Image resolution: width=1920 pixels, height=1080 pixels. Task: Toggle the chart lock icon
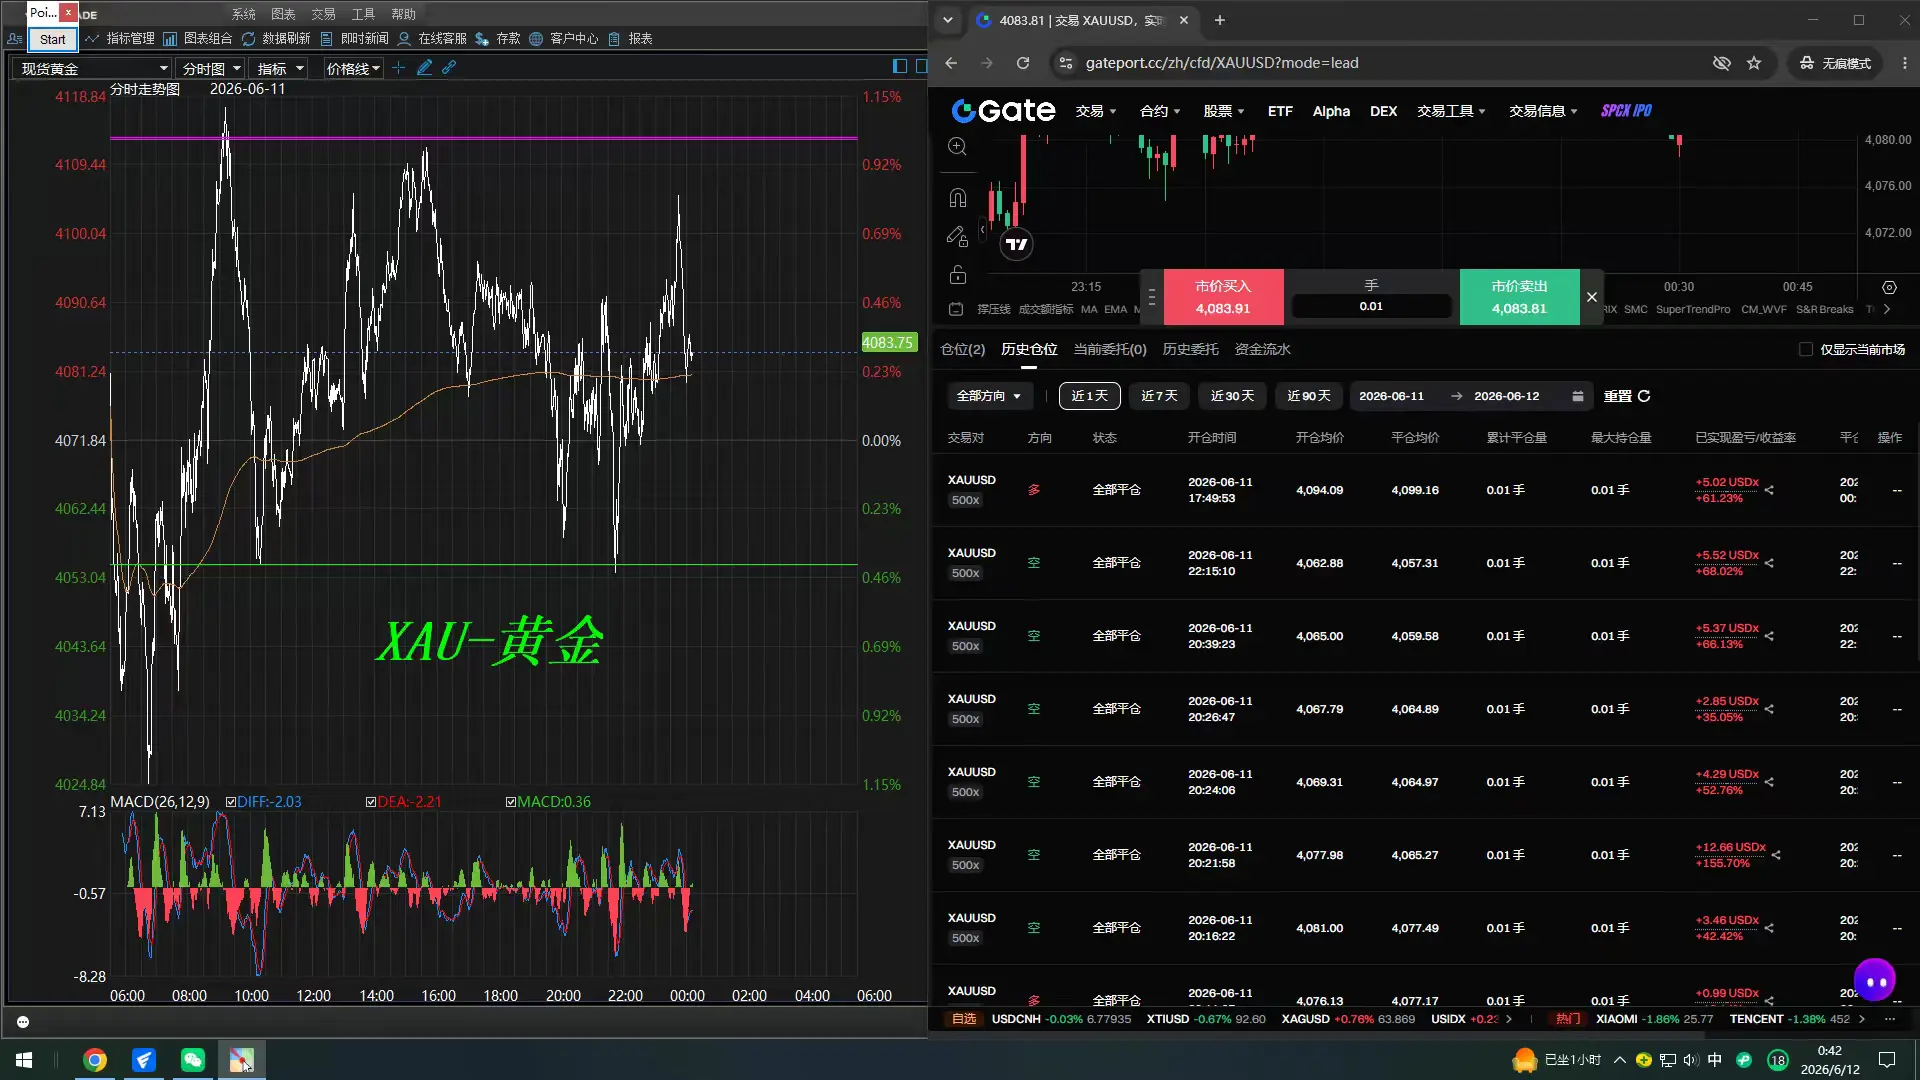(957, 274)
